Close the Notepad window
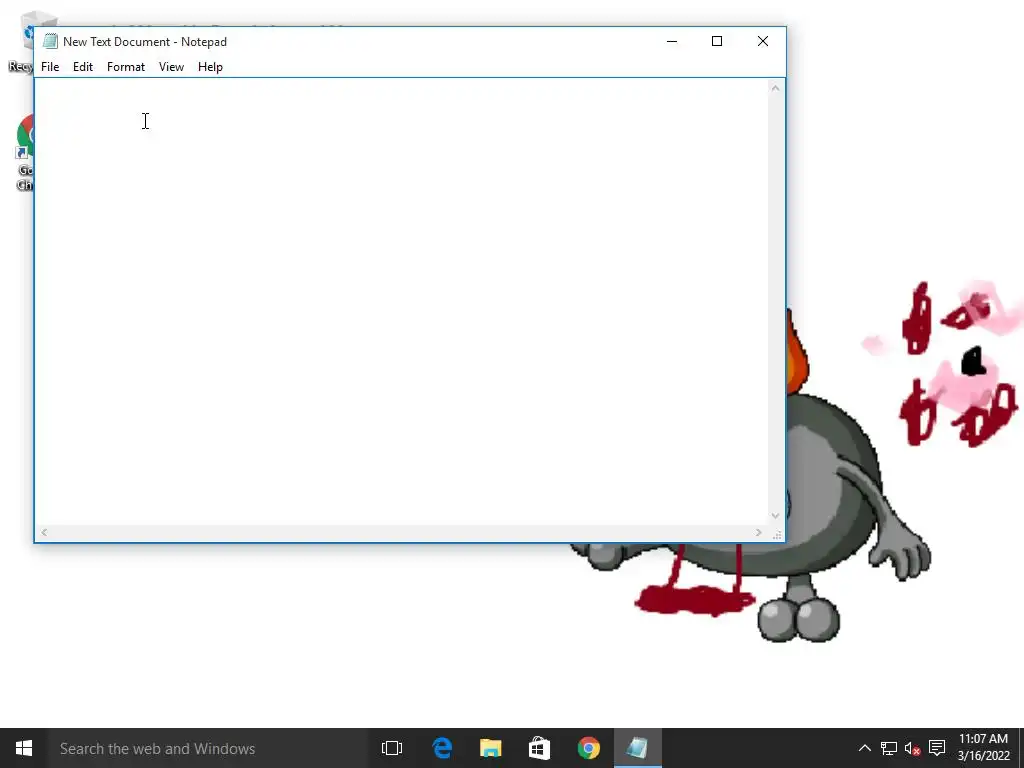The height and width of the screenshot is (768, 1024). [763, 41]
